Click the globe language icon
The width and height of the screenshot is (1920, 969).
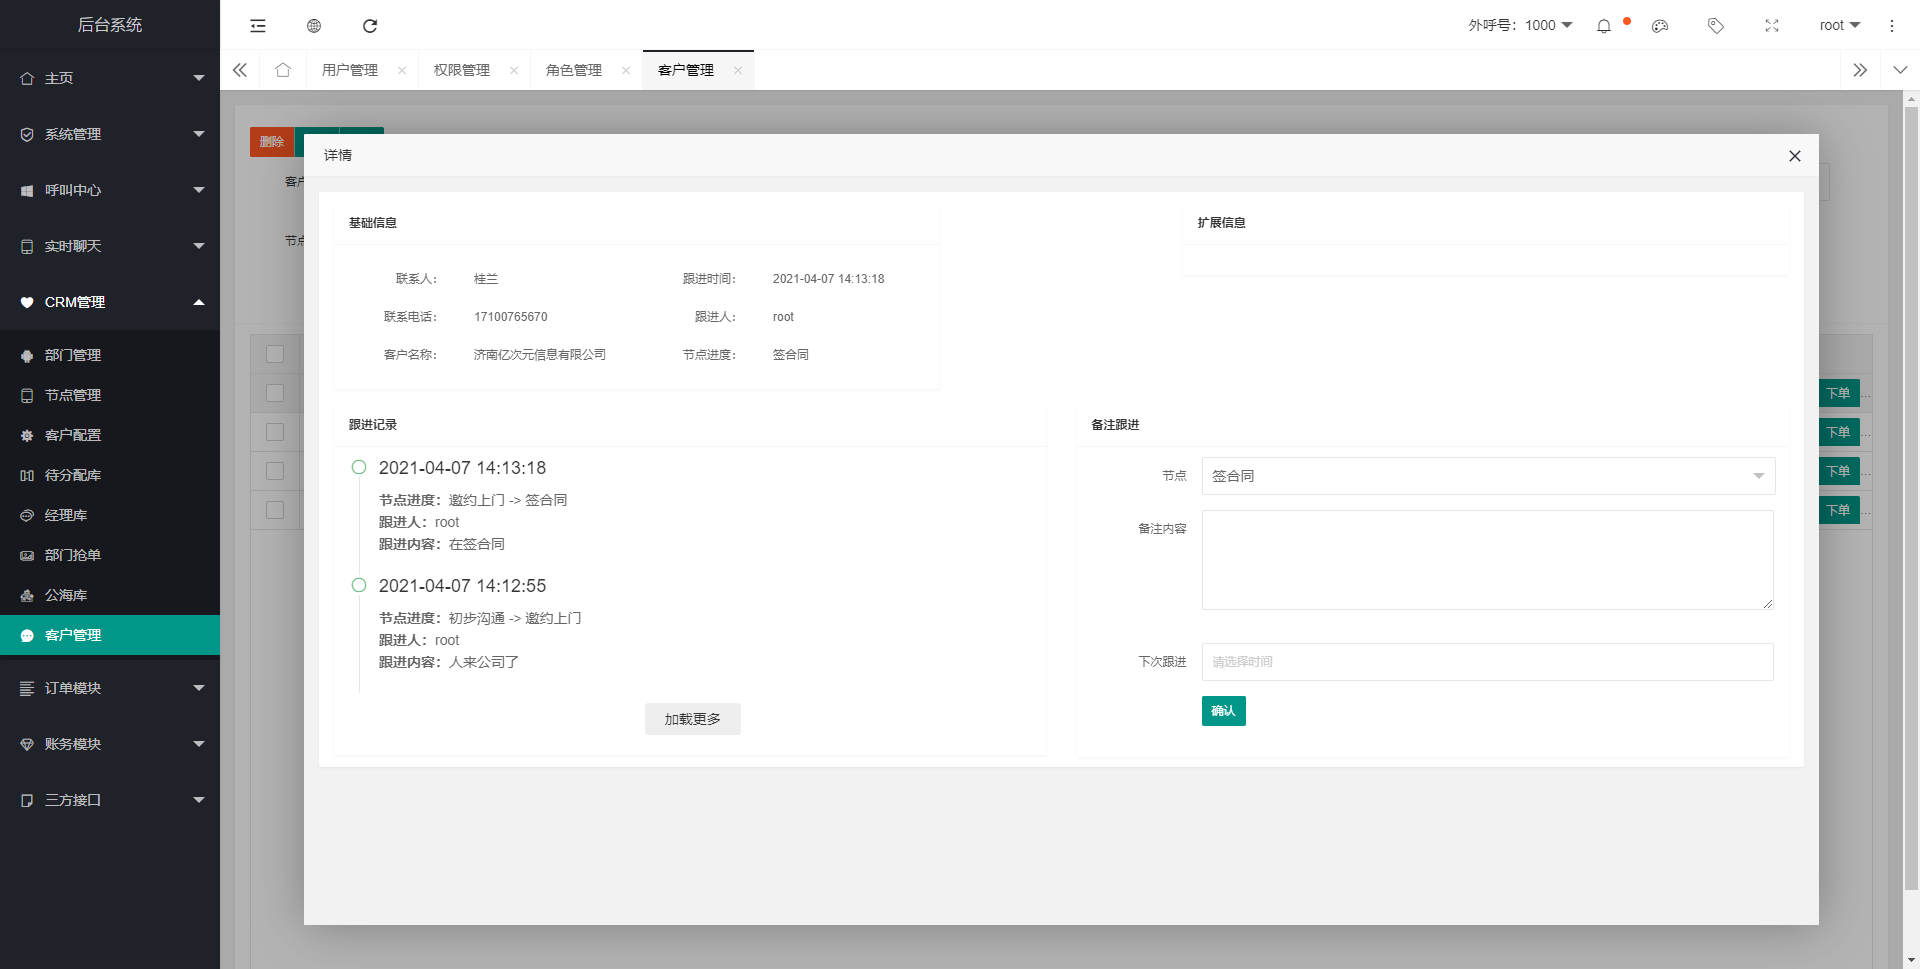pos(314,26)
